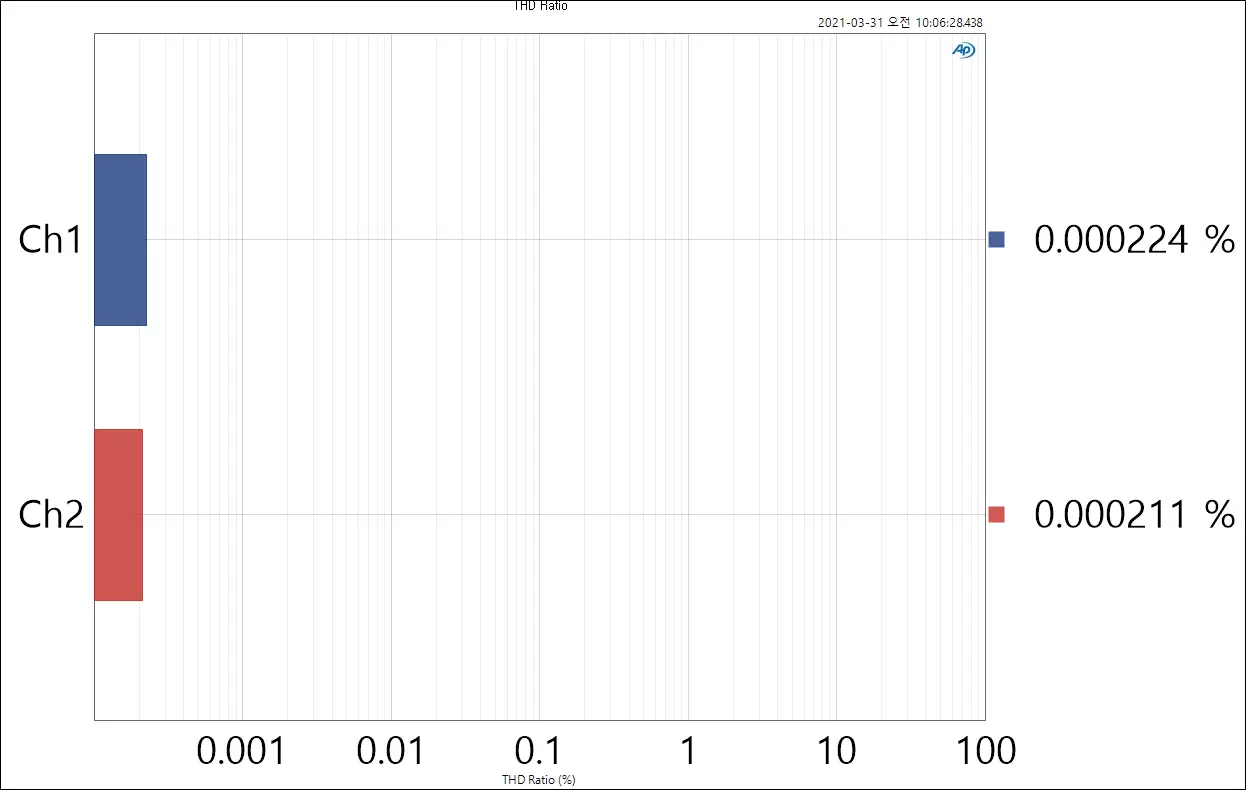Select the red Ch2 legend swatch
This screenshot has height=790, width=1246.
tap(996, 515)
